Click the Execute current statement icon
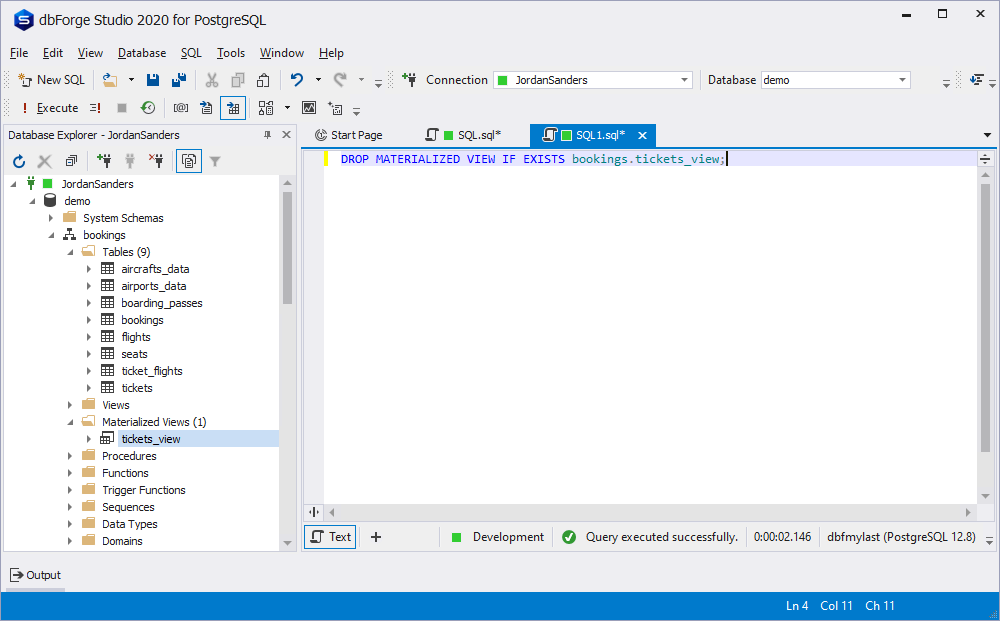Image resolution: width=1000 pixels, height=621 pixels. pyautogui.click(x=95, y=108)
